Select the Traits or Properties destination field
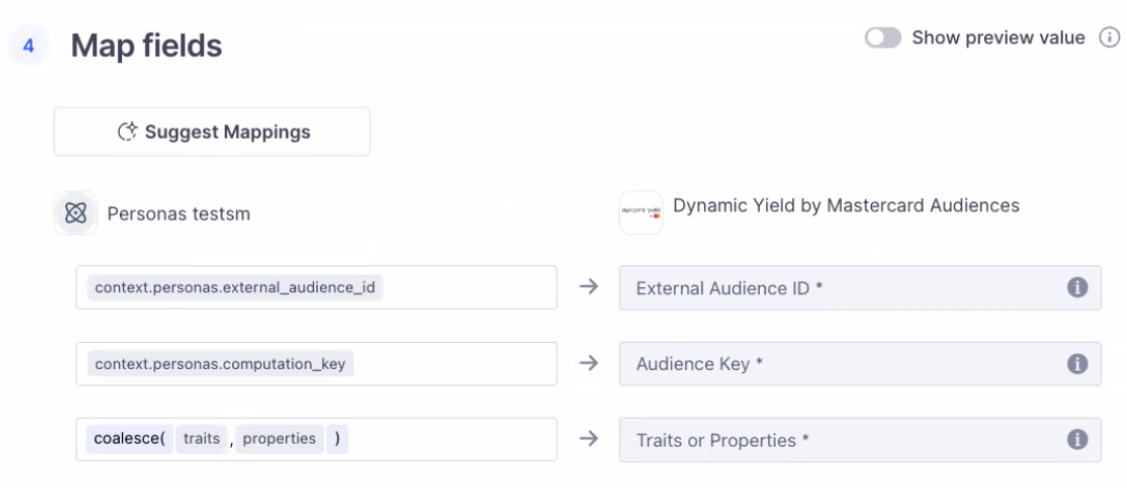 860,439
